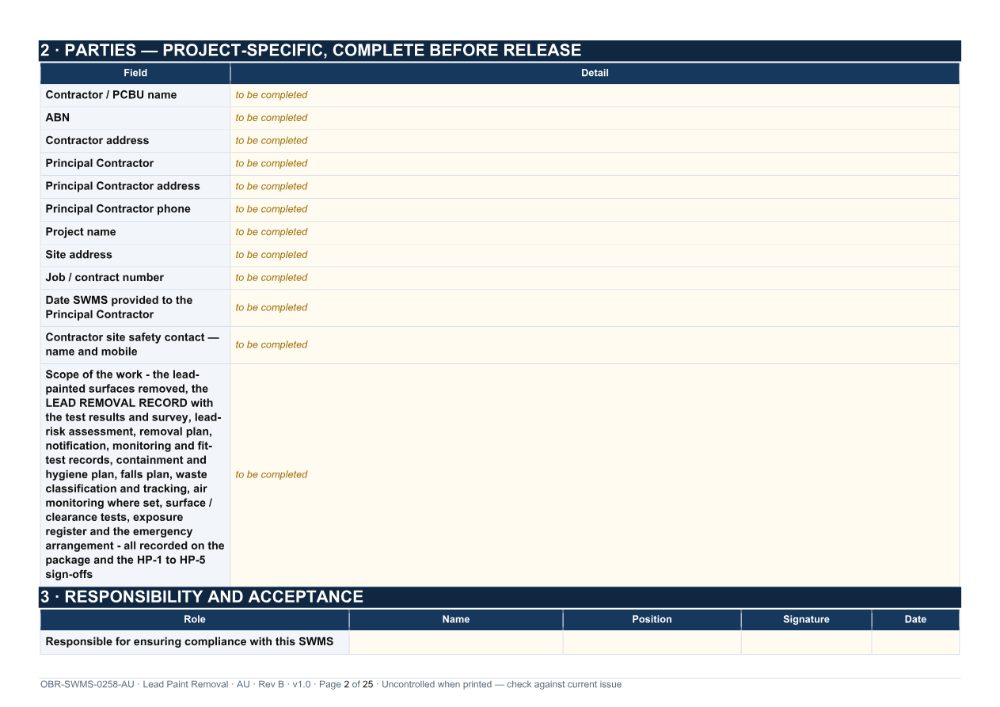Click the 'Position' column header
The height and width of the screenshot is (707, 1000).
click(652, 619)
